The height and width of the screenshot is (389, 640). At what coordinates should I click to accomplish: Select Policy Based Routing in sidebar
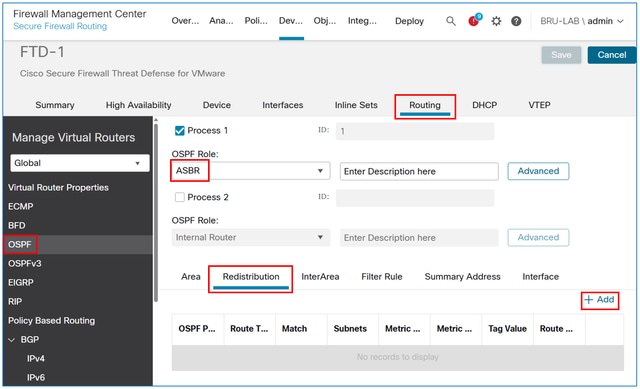(51, 320)
